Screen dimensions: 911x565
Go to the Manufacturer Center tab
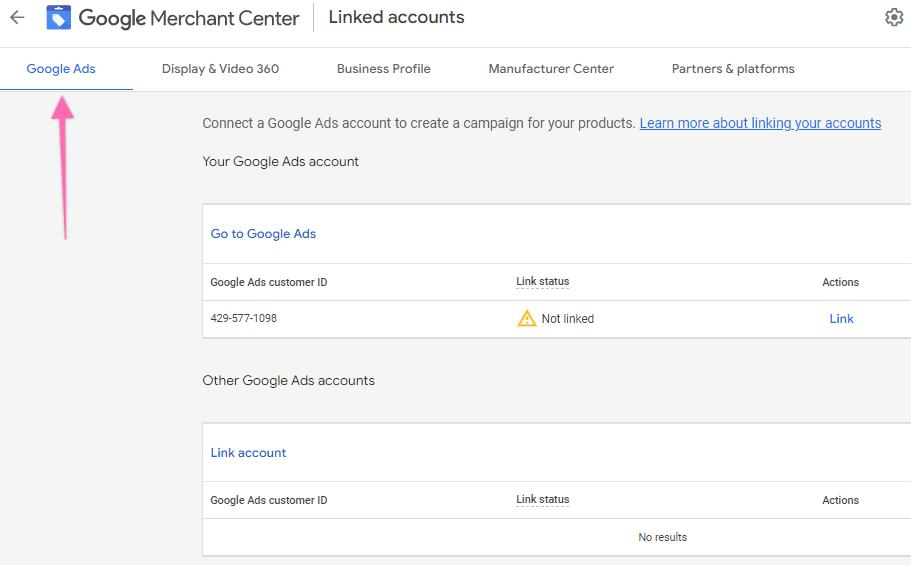(x=551, y=69)
